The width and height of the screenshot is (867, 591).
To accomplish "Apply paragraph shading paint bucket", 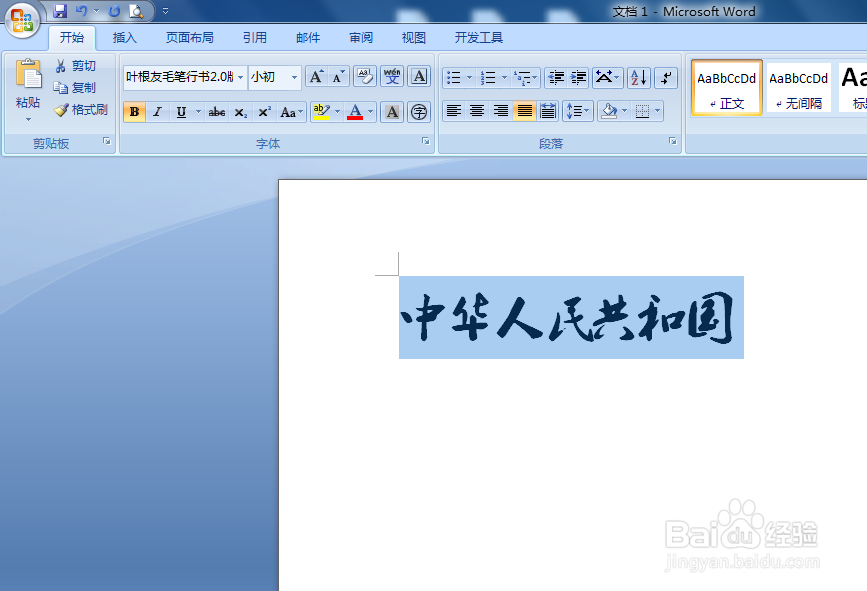I will click(x=609, y=111).
